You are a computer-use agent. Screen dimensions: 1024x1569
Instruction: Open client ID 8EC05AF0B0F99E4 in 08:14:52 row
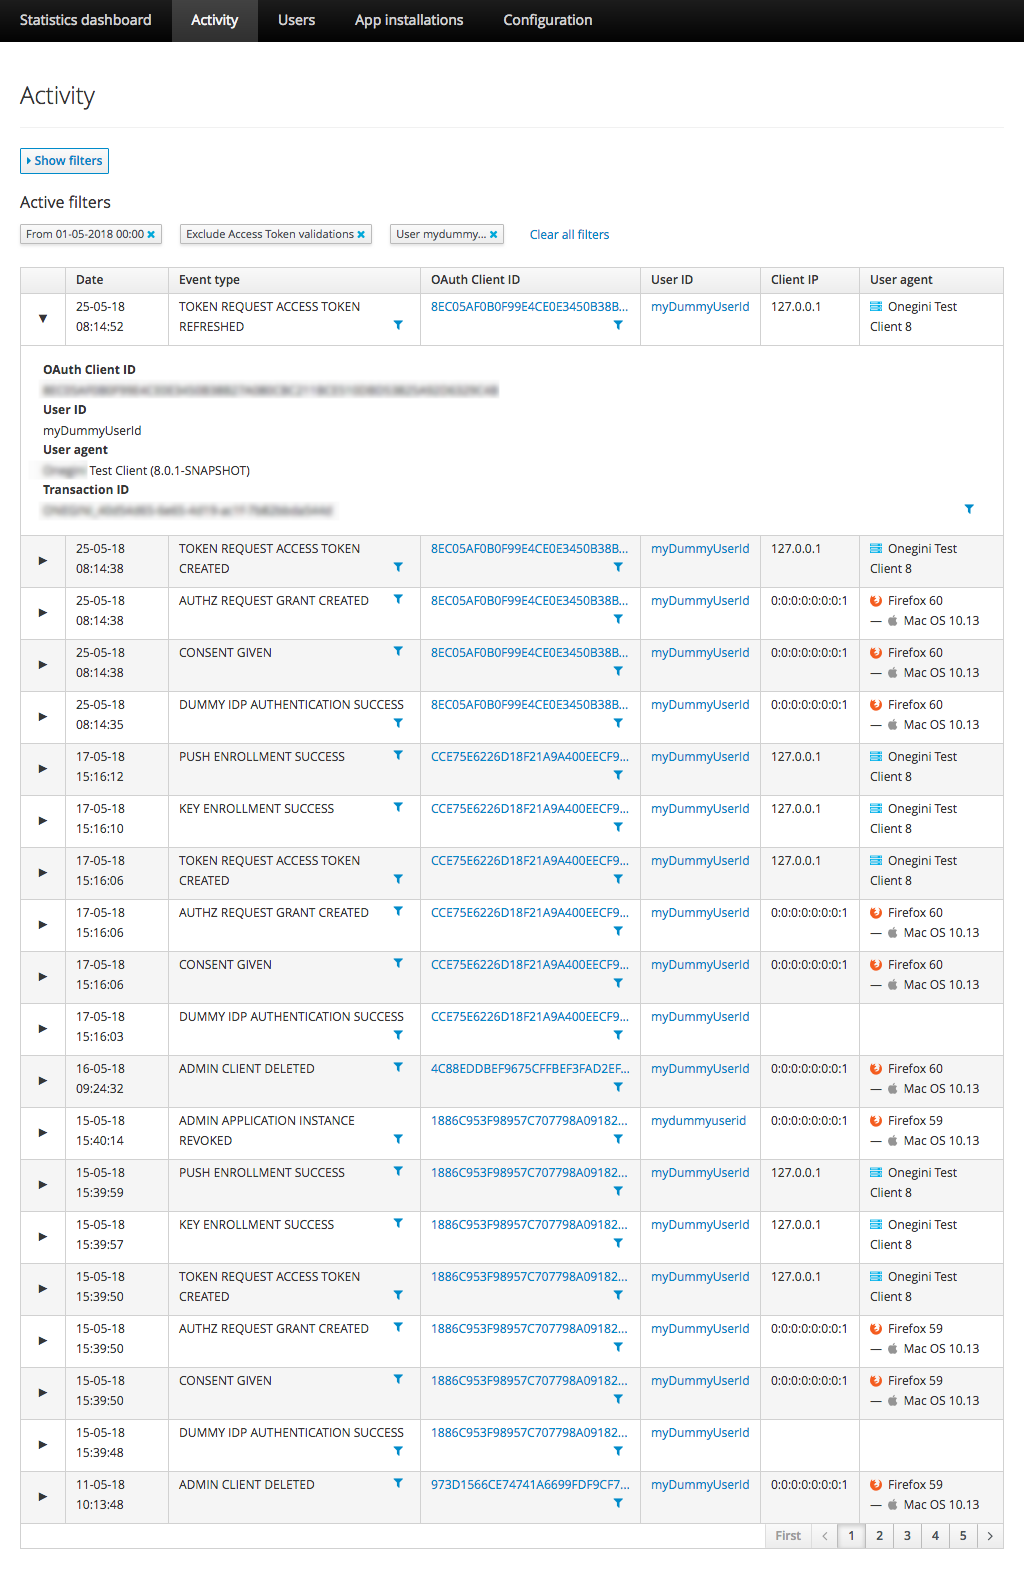[530, 306]
